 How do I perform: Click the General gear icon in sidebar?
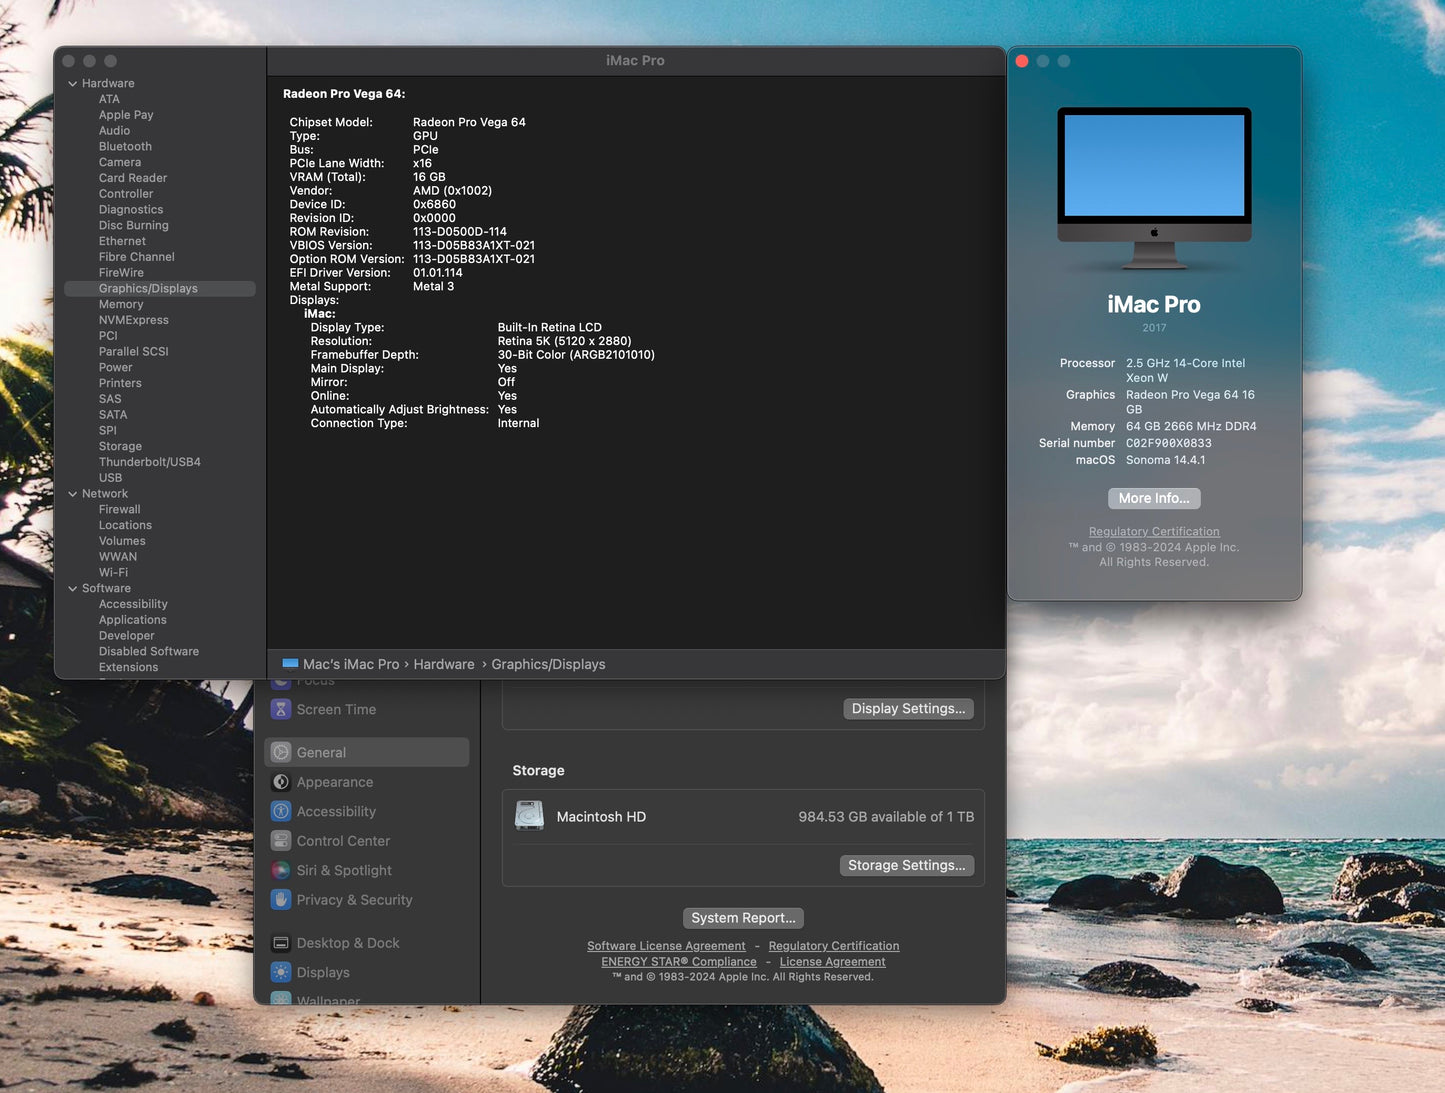(281, 752)
